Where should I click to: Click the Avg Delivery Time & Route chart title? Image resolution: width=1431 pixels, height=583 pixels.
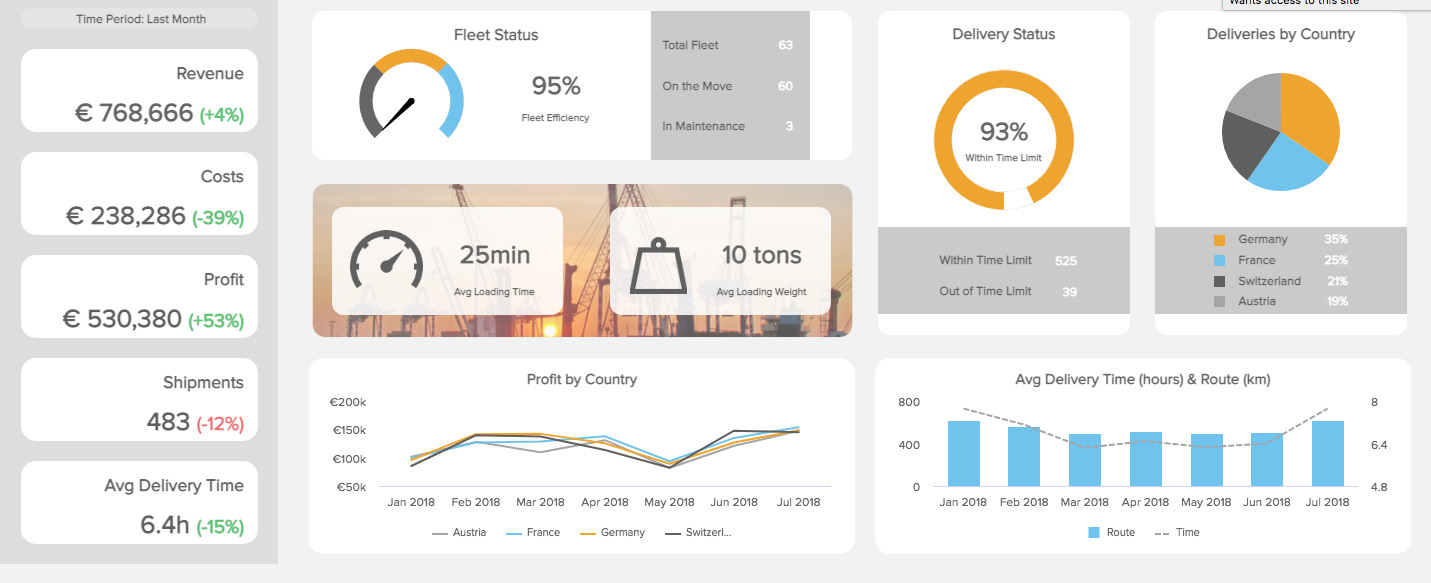tap(1143, 380)
